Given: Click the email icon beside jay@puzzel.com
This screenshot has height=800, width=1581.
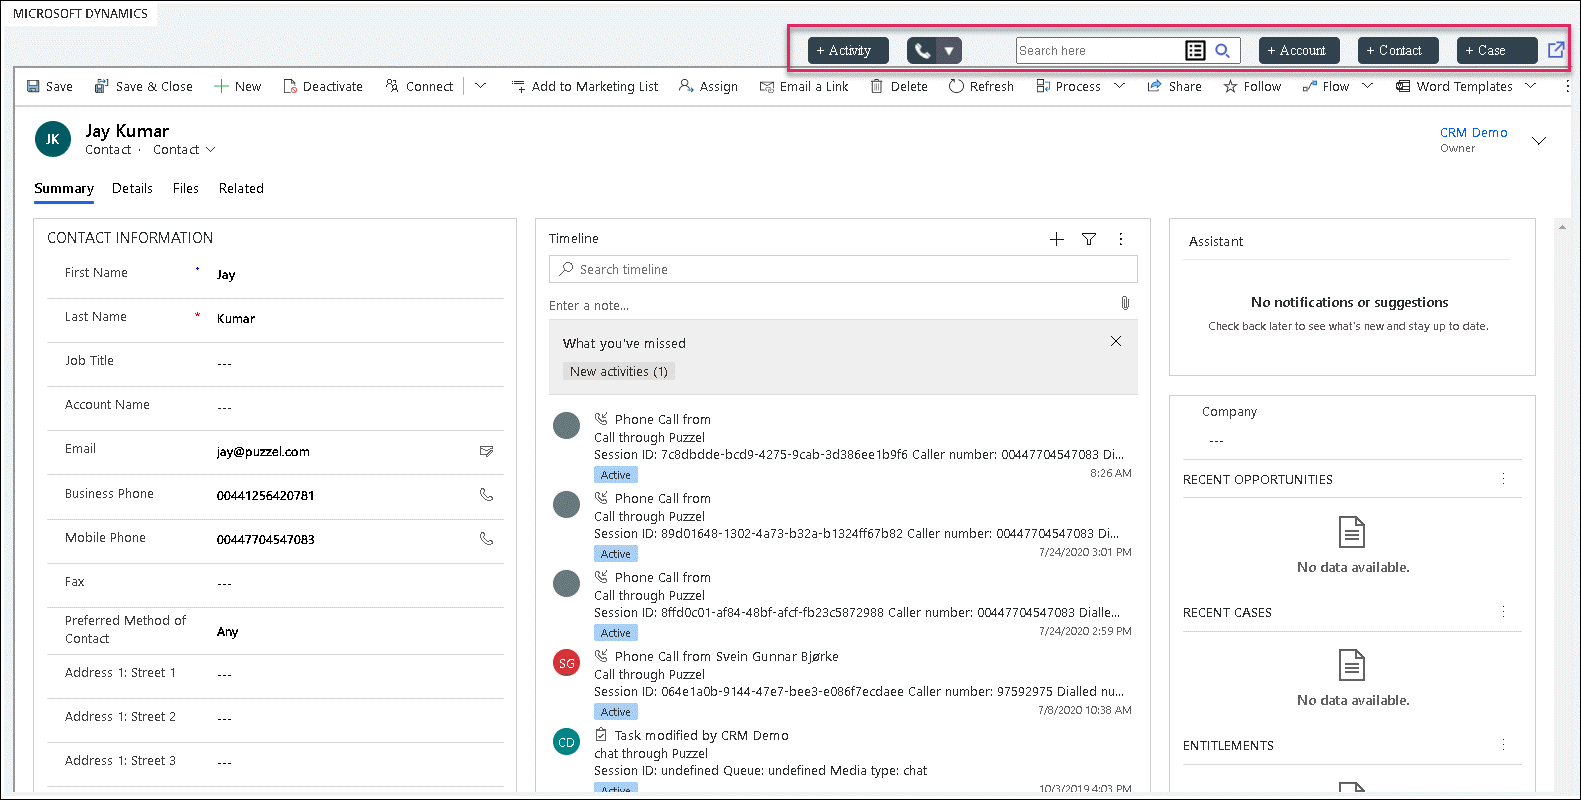Looking at the screenshot, I should pyautogui.click(x=486, y=452).
